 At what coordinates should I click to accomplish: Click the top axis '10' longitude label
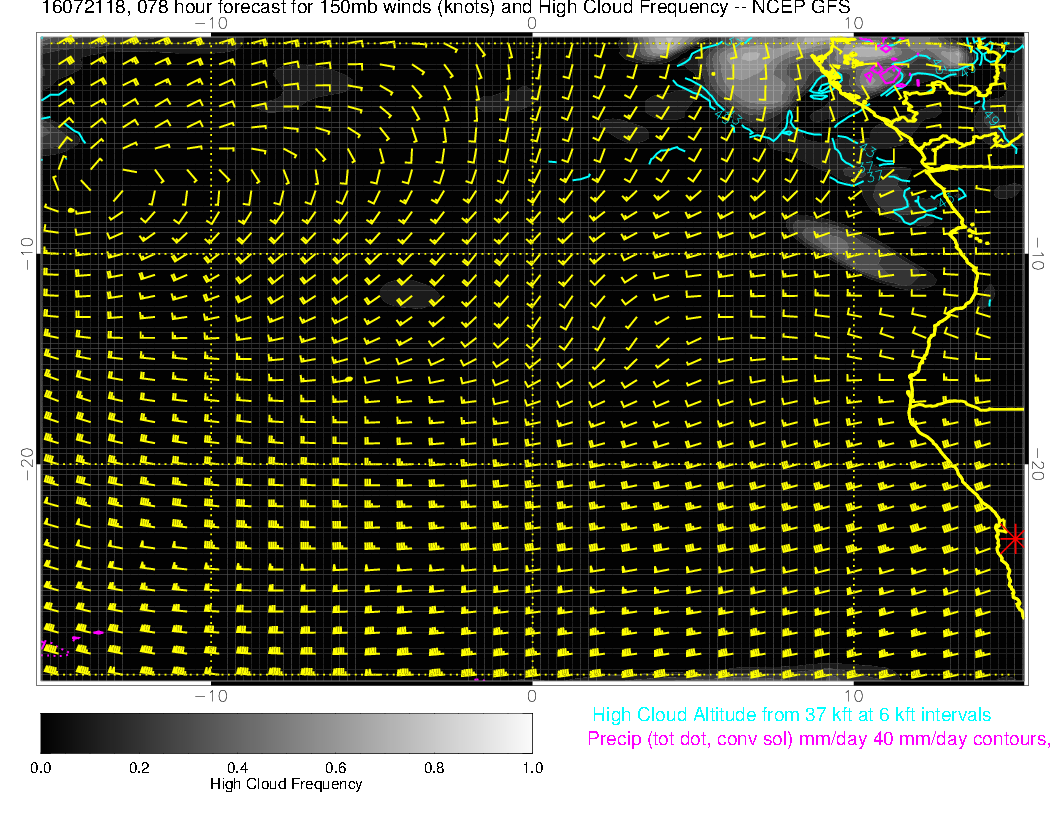[853, 24]
